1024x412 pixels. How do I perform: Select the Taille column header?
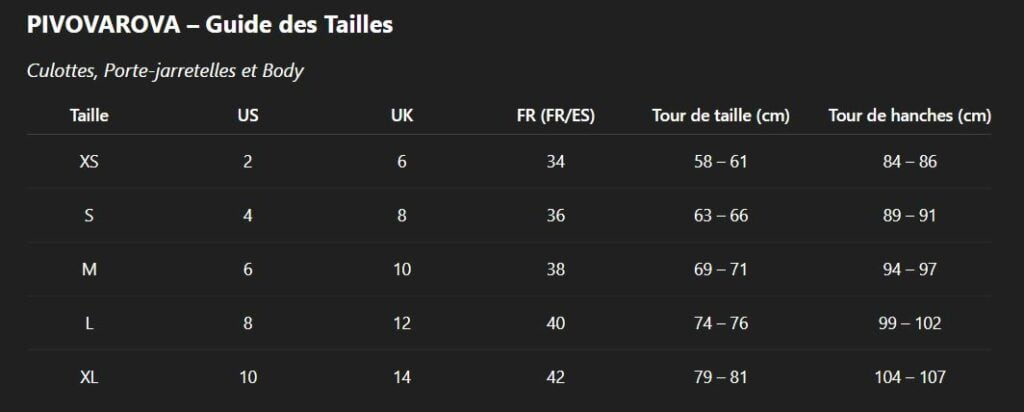(x=89, y=115)
